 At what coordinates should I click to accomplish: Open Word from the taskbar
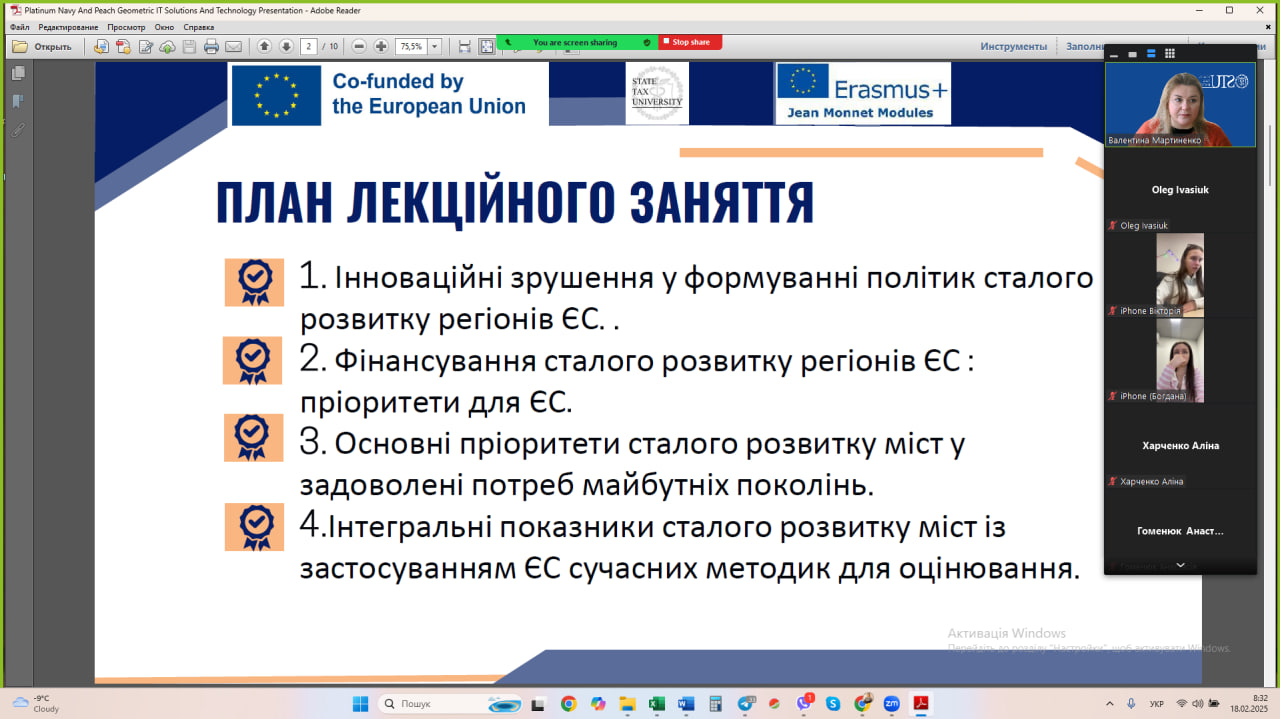pos(686,704)
